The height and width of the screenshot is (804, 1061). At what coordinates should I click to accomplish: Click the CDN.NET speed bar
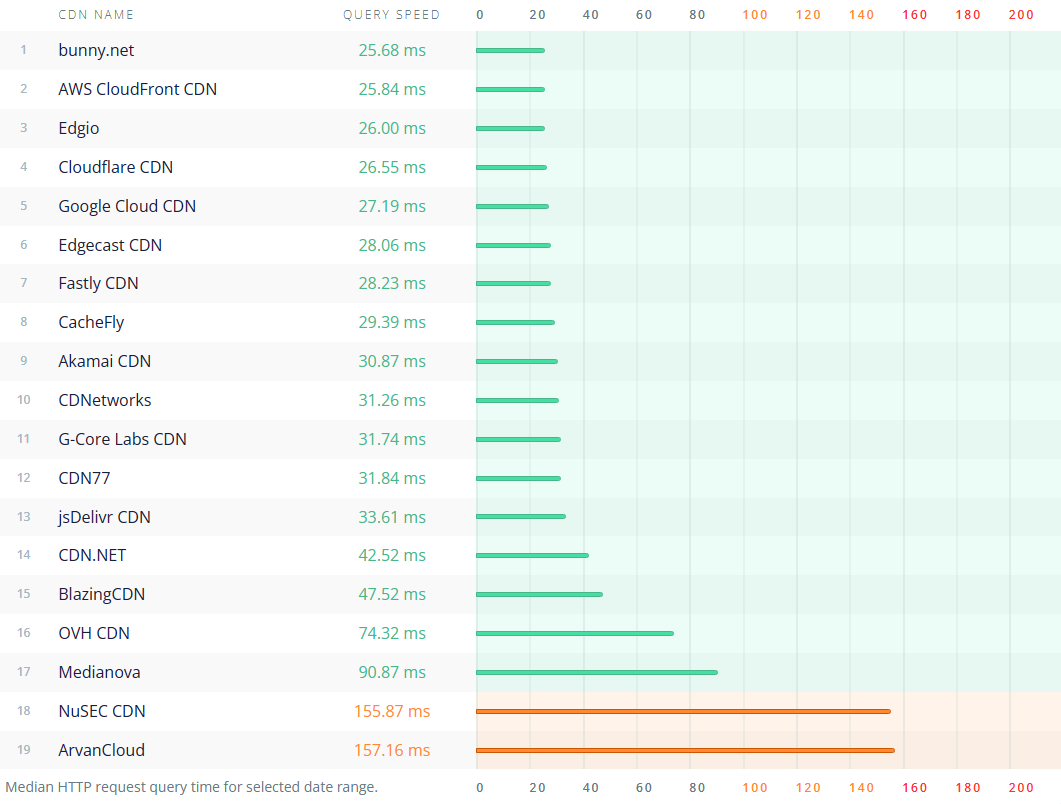tap(533, 556)
